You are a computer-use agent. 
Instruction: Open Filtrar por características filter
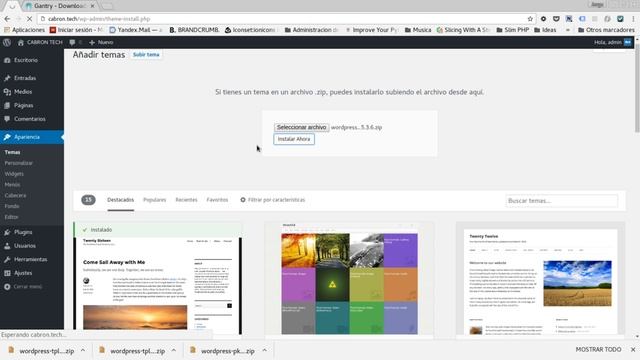point(273,200)
